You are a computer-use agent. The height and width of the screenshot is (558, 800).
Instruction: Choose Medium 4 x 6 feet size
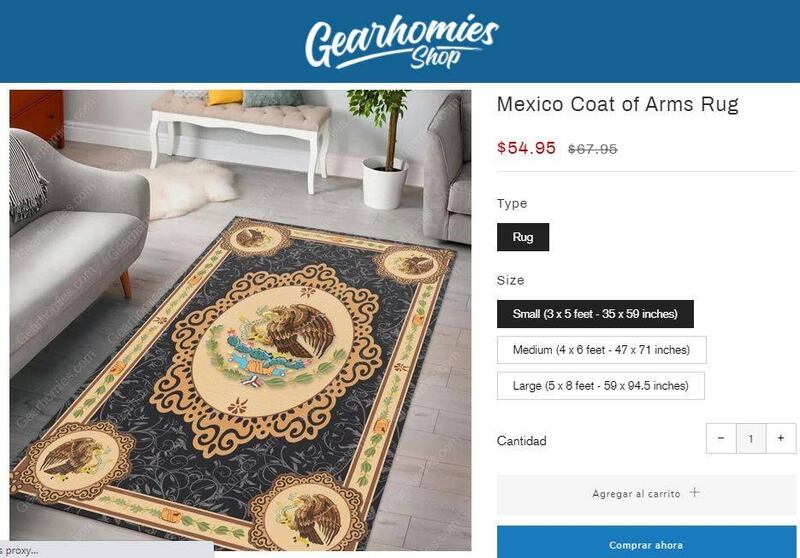point(602,350)
